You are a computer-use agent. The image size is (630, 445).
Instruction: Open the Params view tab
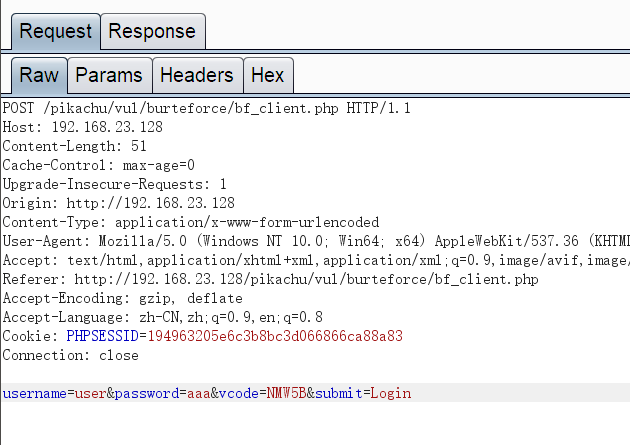point(109,75)
